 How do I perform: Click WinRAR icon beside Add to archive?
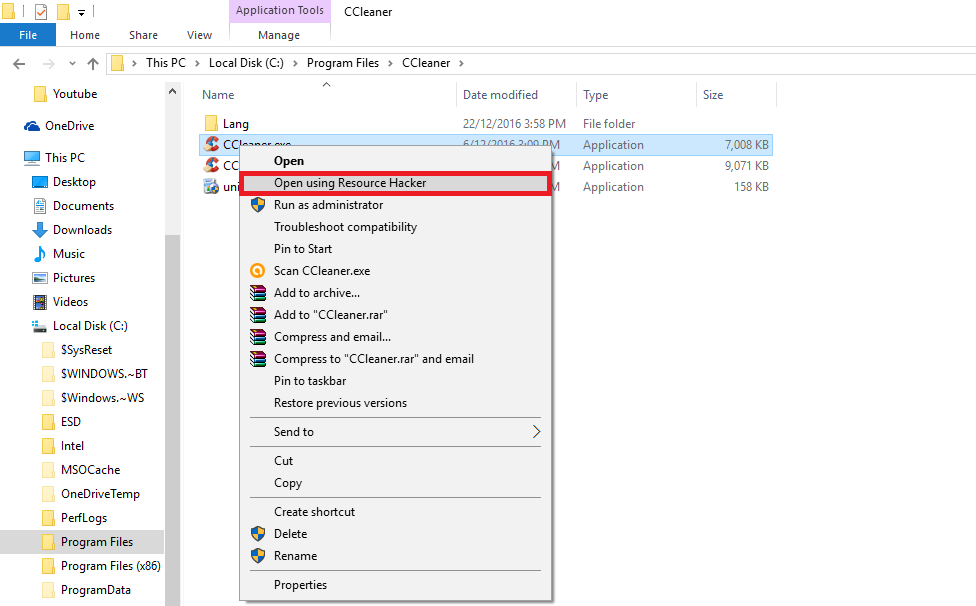click(258, 293)
